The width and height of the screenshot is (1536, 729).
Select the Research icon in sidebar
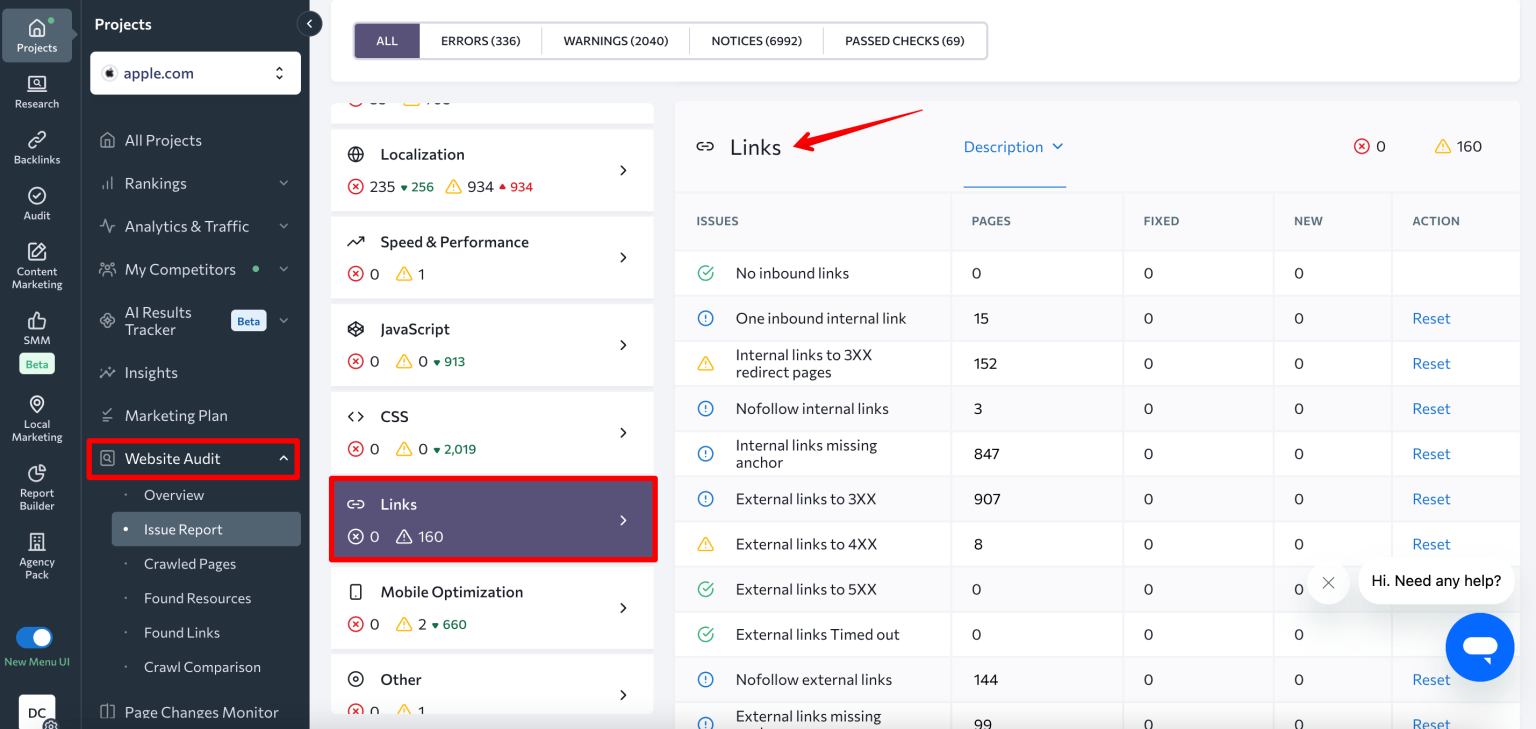(37, 87)
